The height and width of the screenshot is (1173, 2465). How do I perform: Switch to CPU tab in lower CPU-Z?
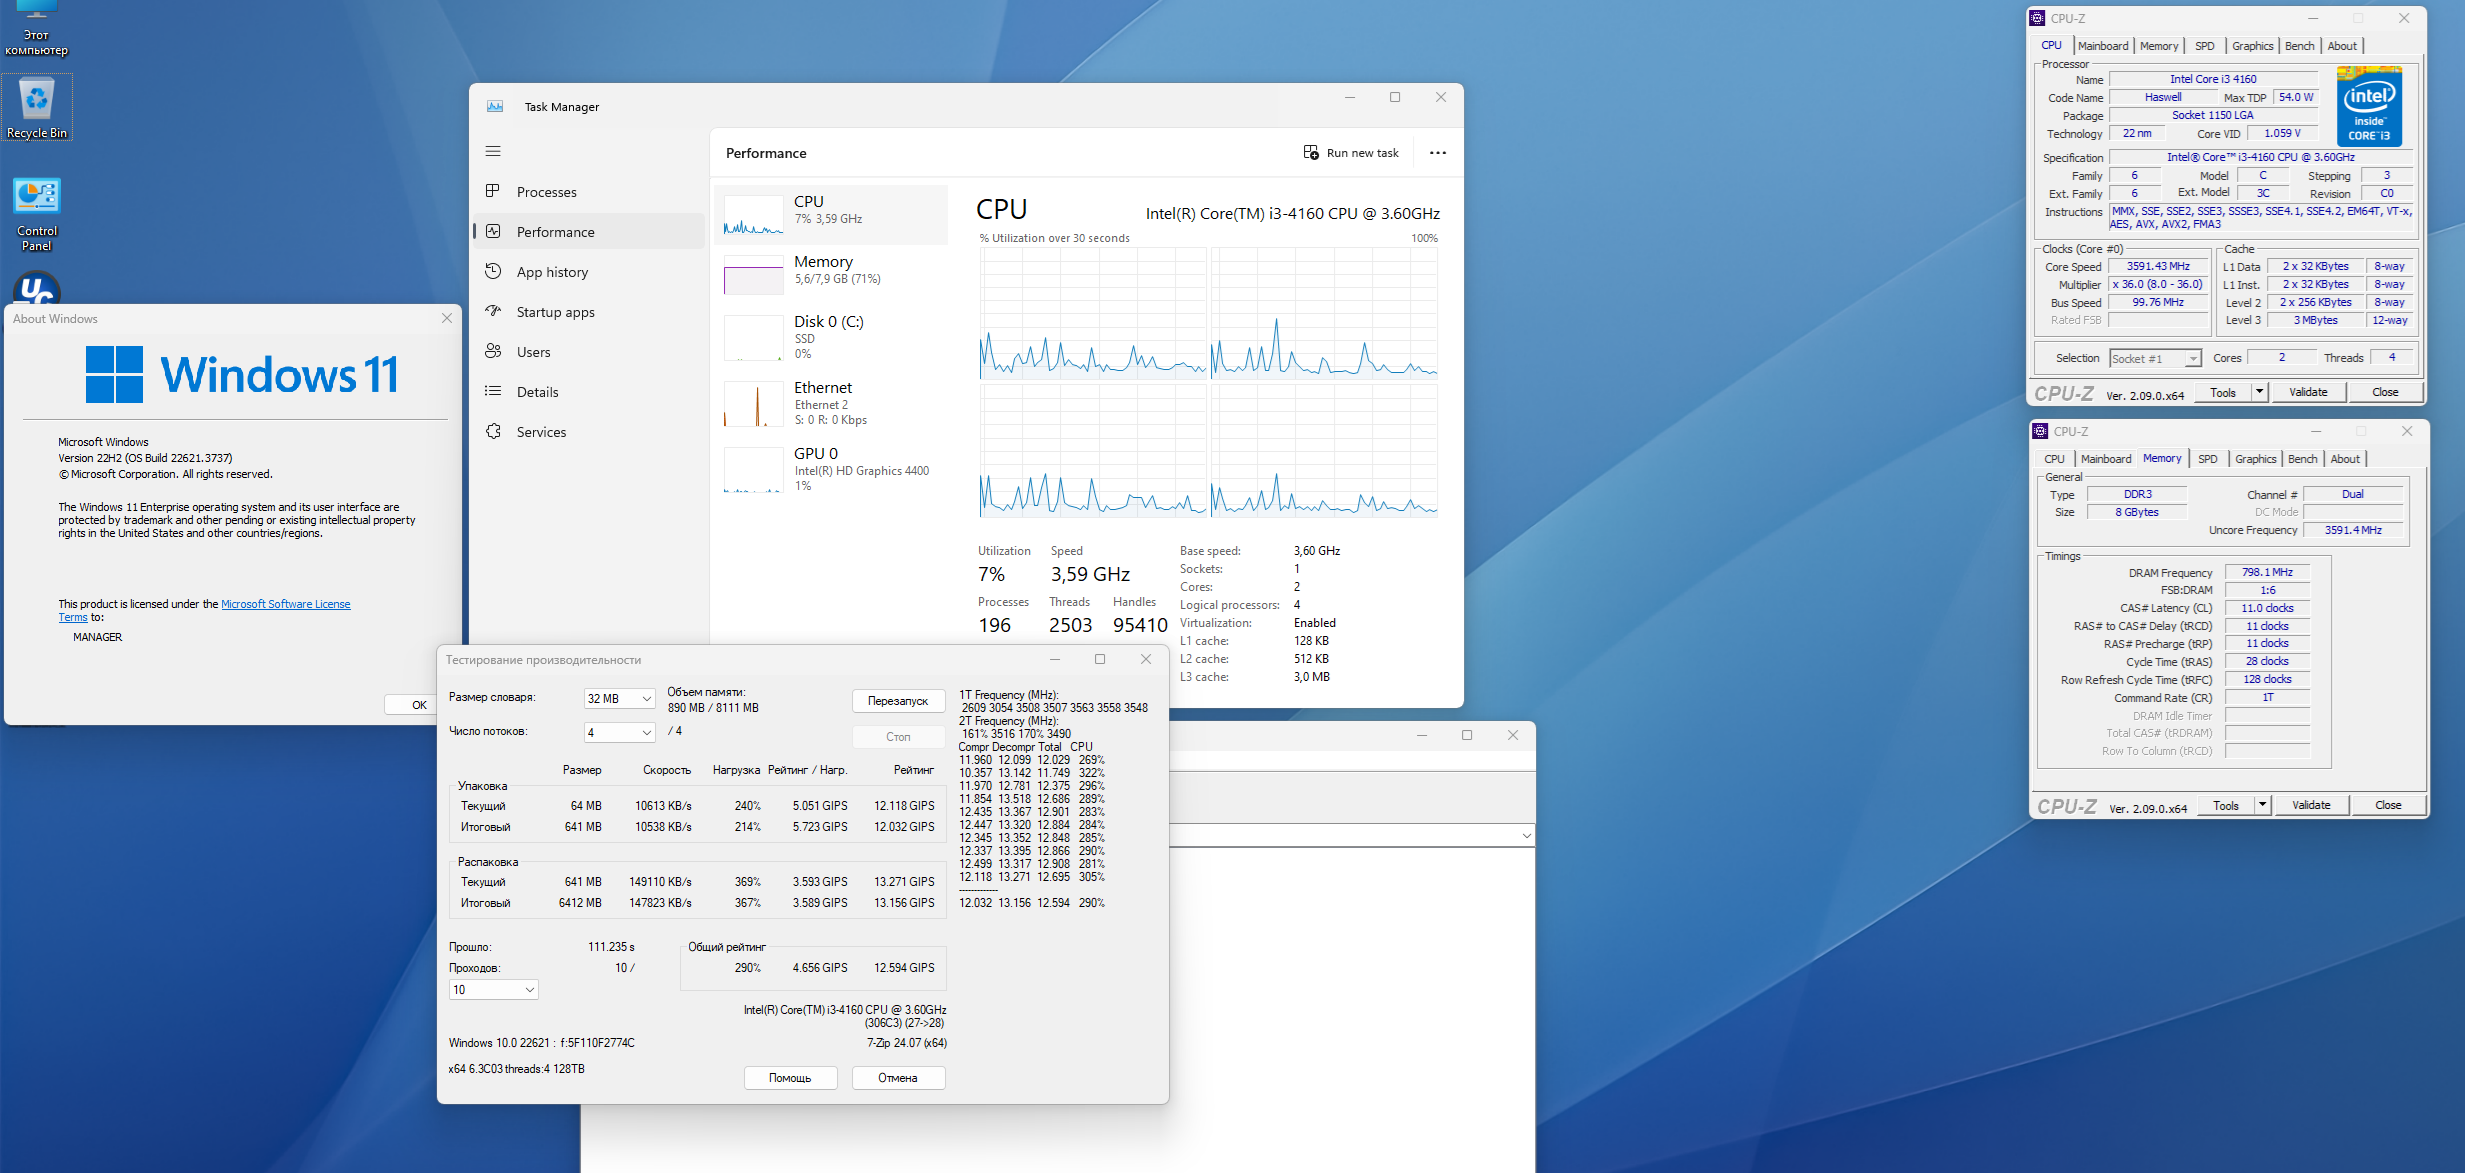[x=2054, y=459]
